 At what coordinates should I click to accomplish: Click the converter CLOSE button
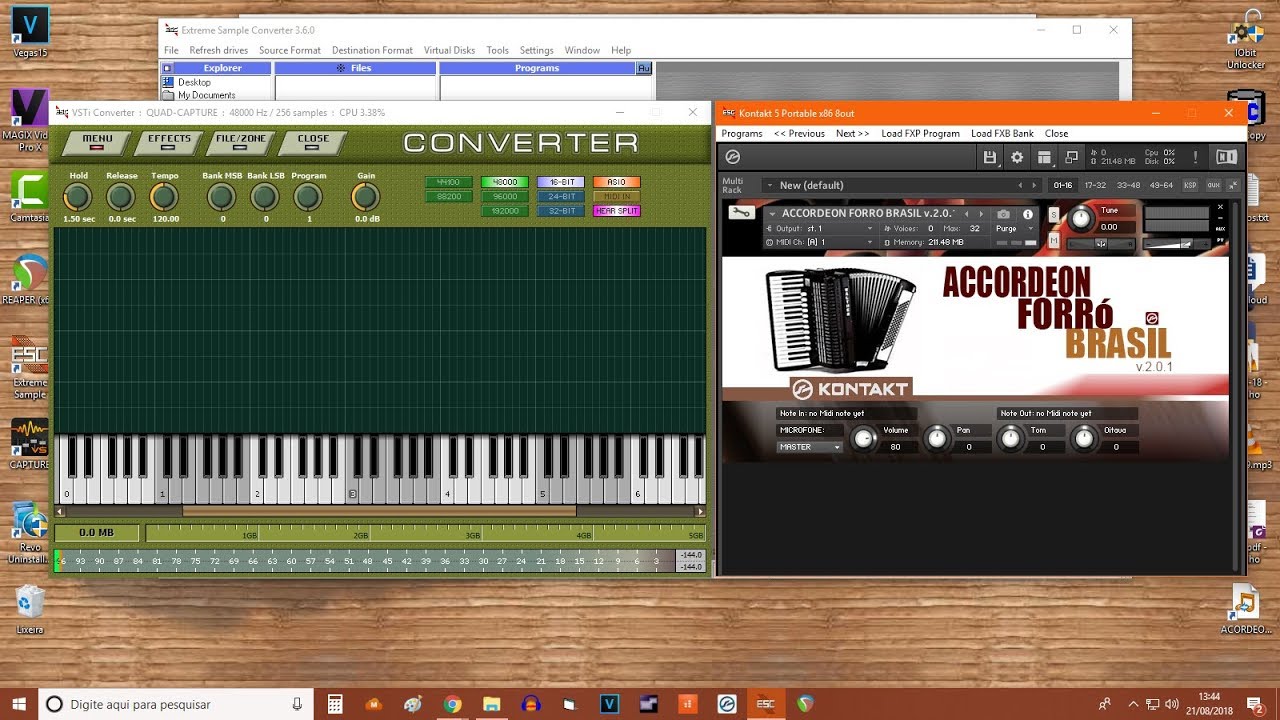click(313, 142)
